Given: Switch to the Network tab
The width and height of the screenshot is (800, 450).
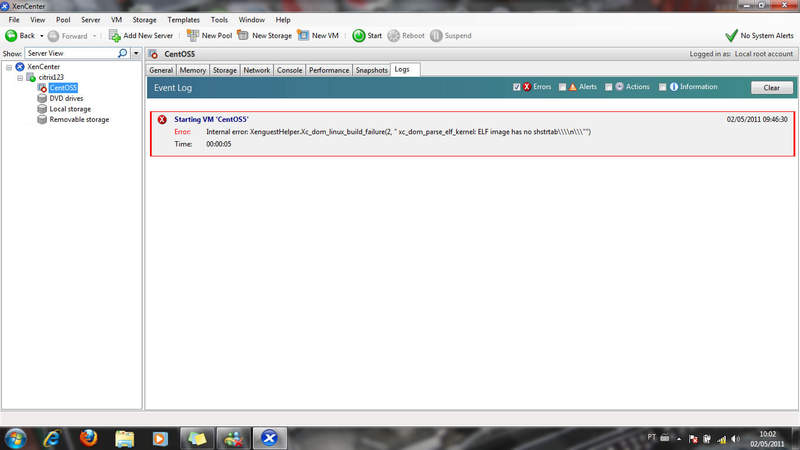Looking at the screenshot, I should (257, 70).
